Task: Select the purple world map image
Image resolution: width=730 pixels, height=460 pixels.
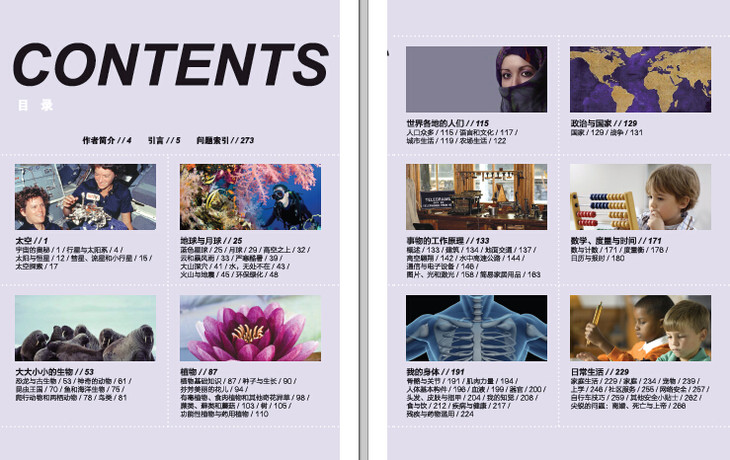Action: (640, 79)
